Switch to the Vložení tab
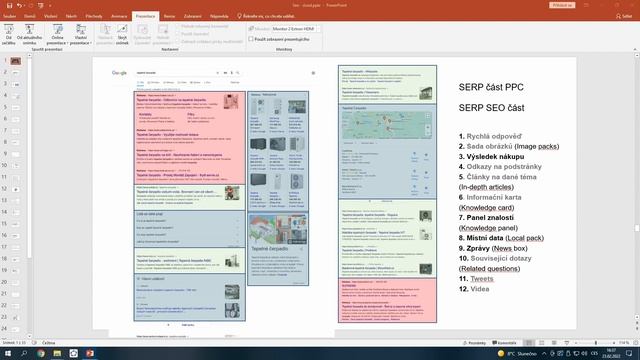 click(x=51, y=16)
